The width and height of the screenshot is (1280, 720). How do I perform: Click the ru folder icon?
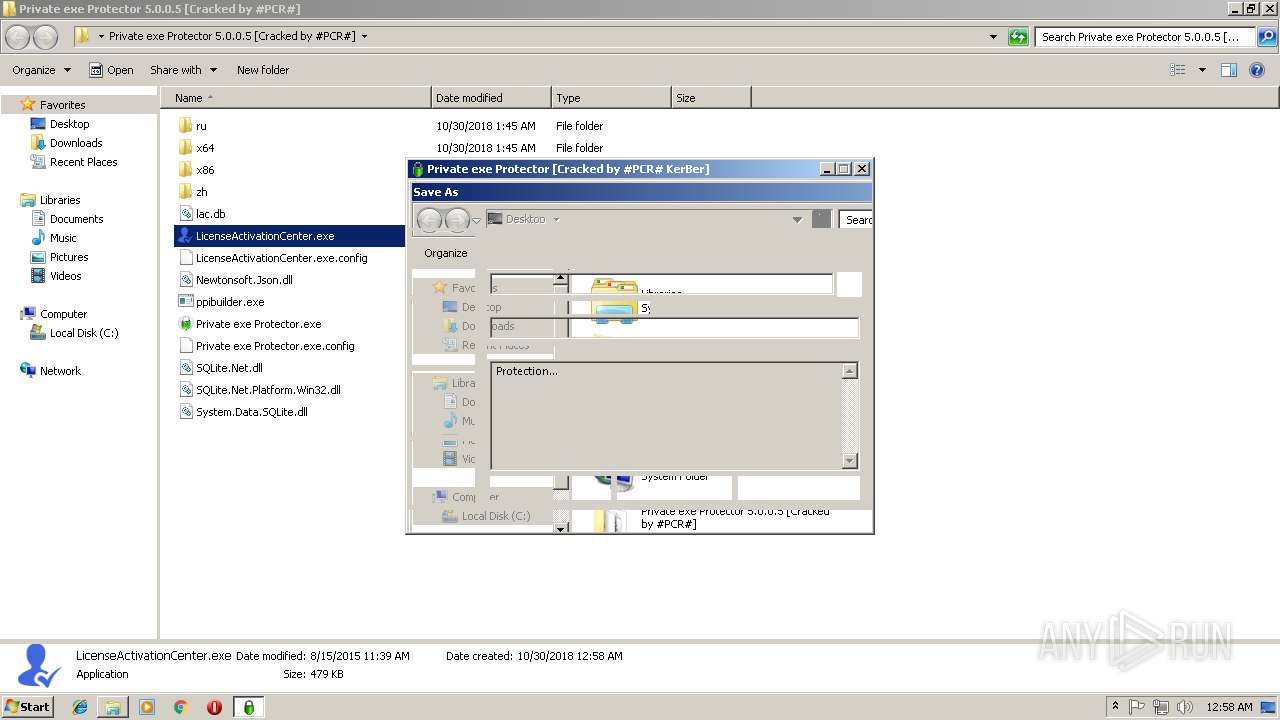[x=185, y=126]
